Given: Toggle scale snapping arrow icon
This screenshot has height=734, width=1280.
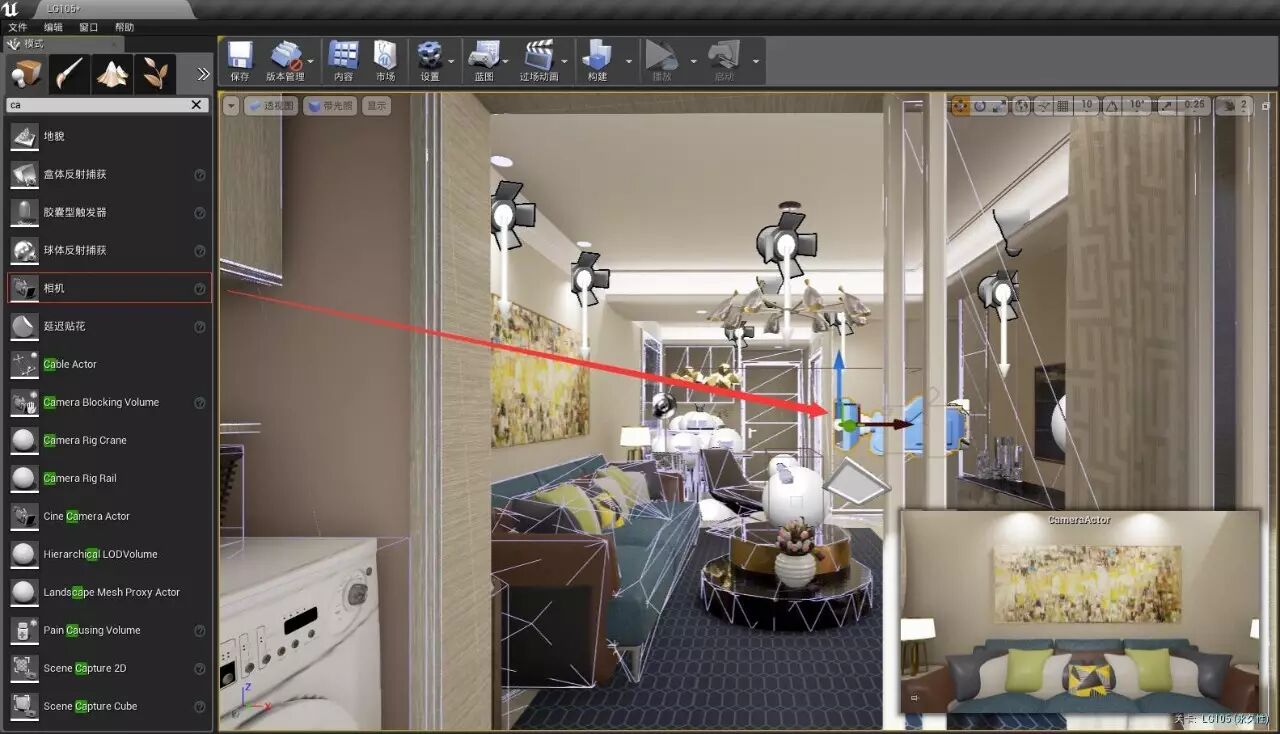Looking at the screenshot, I should tap(1166, 105).
